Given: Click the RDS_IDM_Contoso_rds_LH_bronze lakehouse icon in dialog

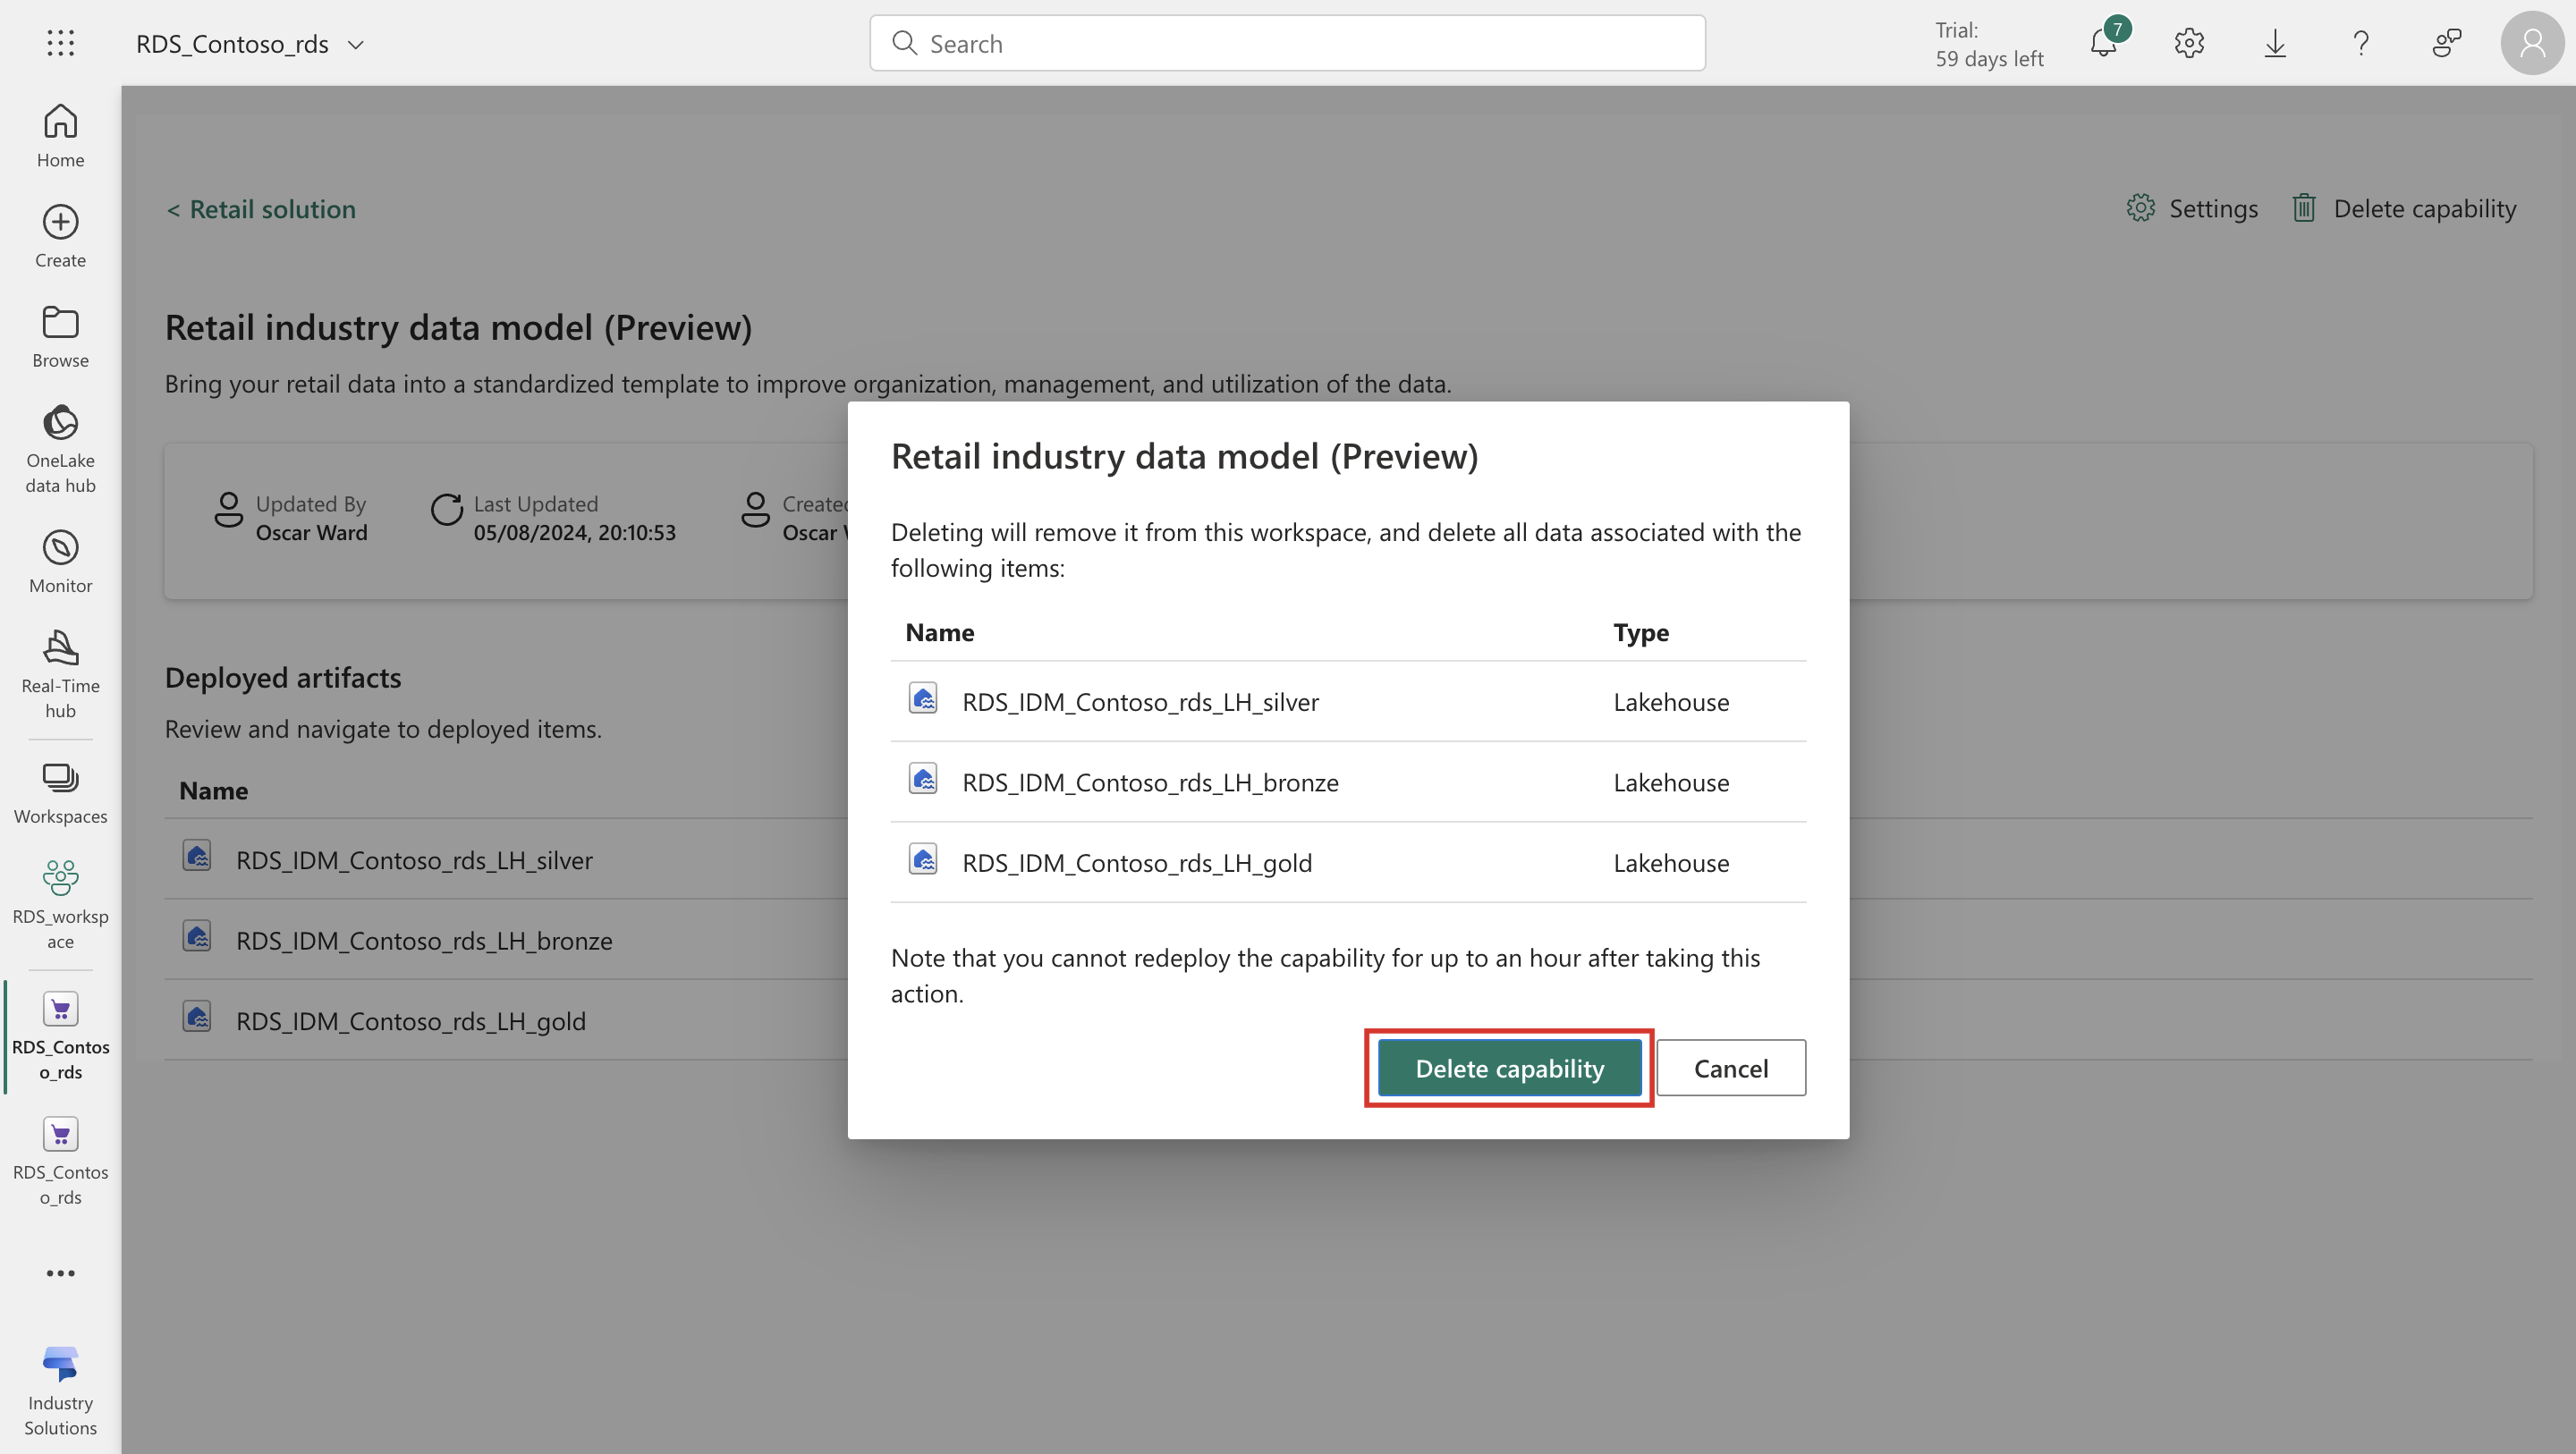Looking at the screenshot, I should click(x=922, y=779).
